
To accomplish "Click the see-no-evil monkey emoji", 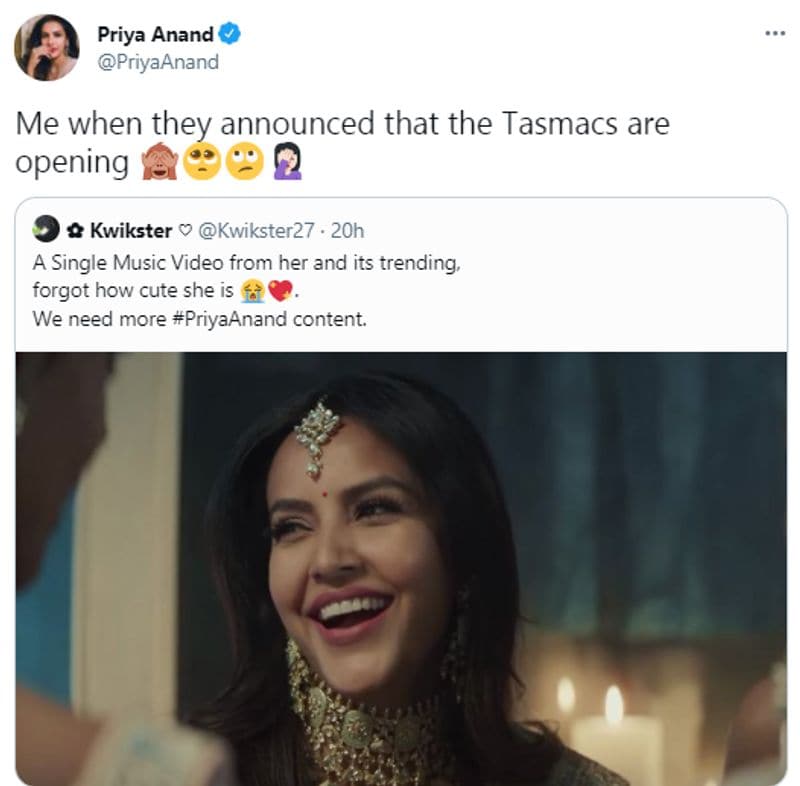I will pos(160,161).
